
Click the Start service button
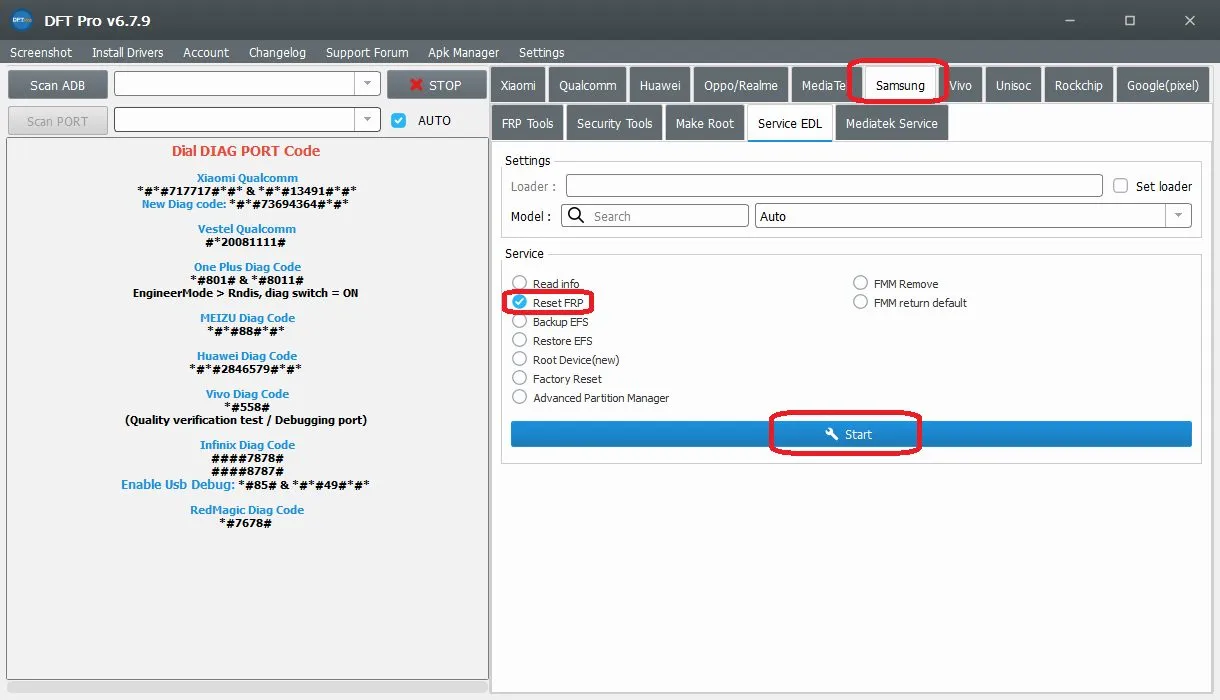tap(851, 434)
